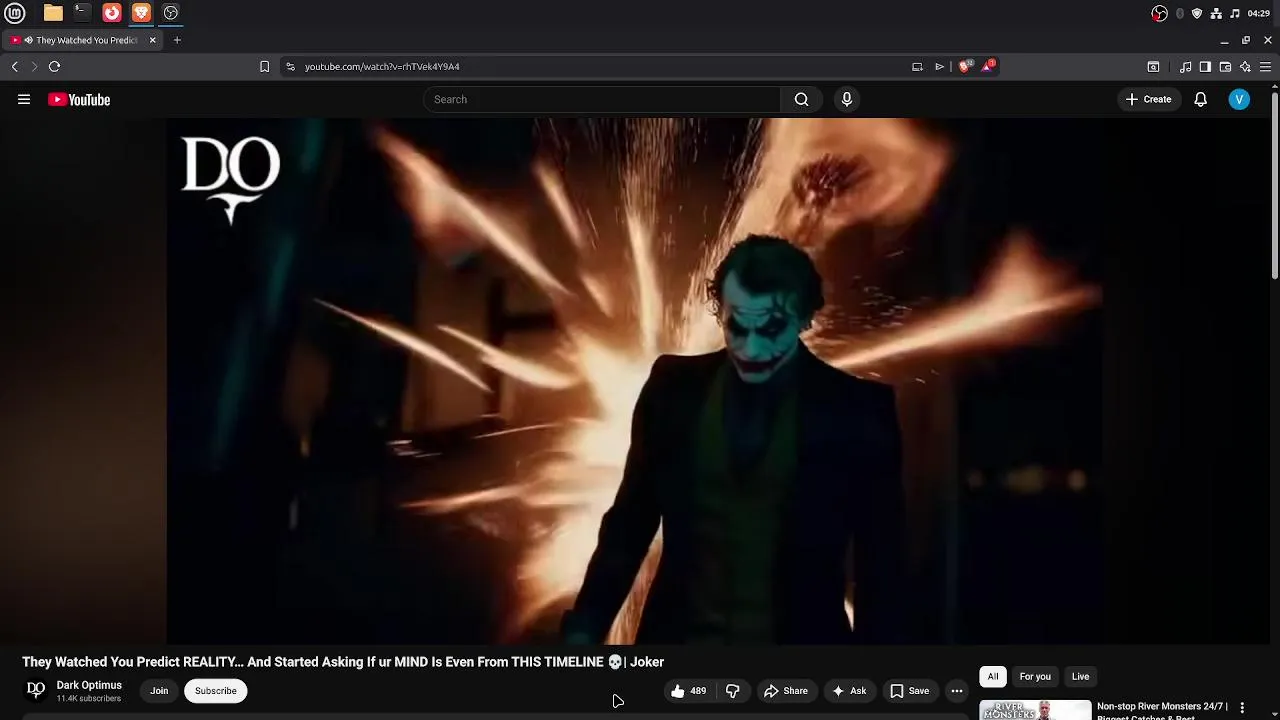The height and width of the screenshot is (720, 1280).
Task: Select the 'For you' filter chip
Action: click(1035, 677)
